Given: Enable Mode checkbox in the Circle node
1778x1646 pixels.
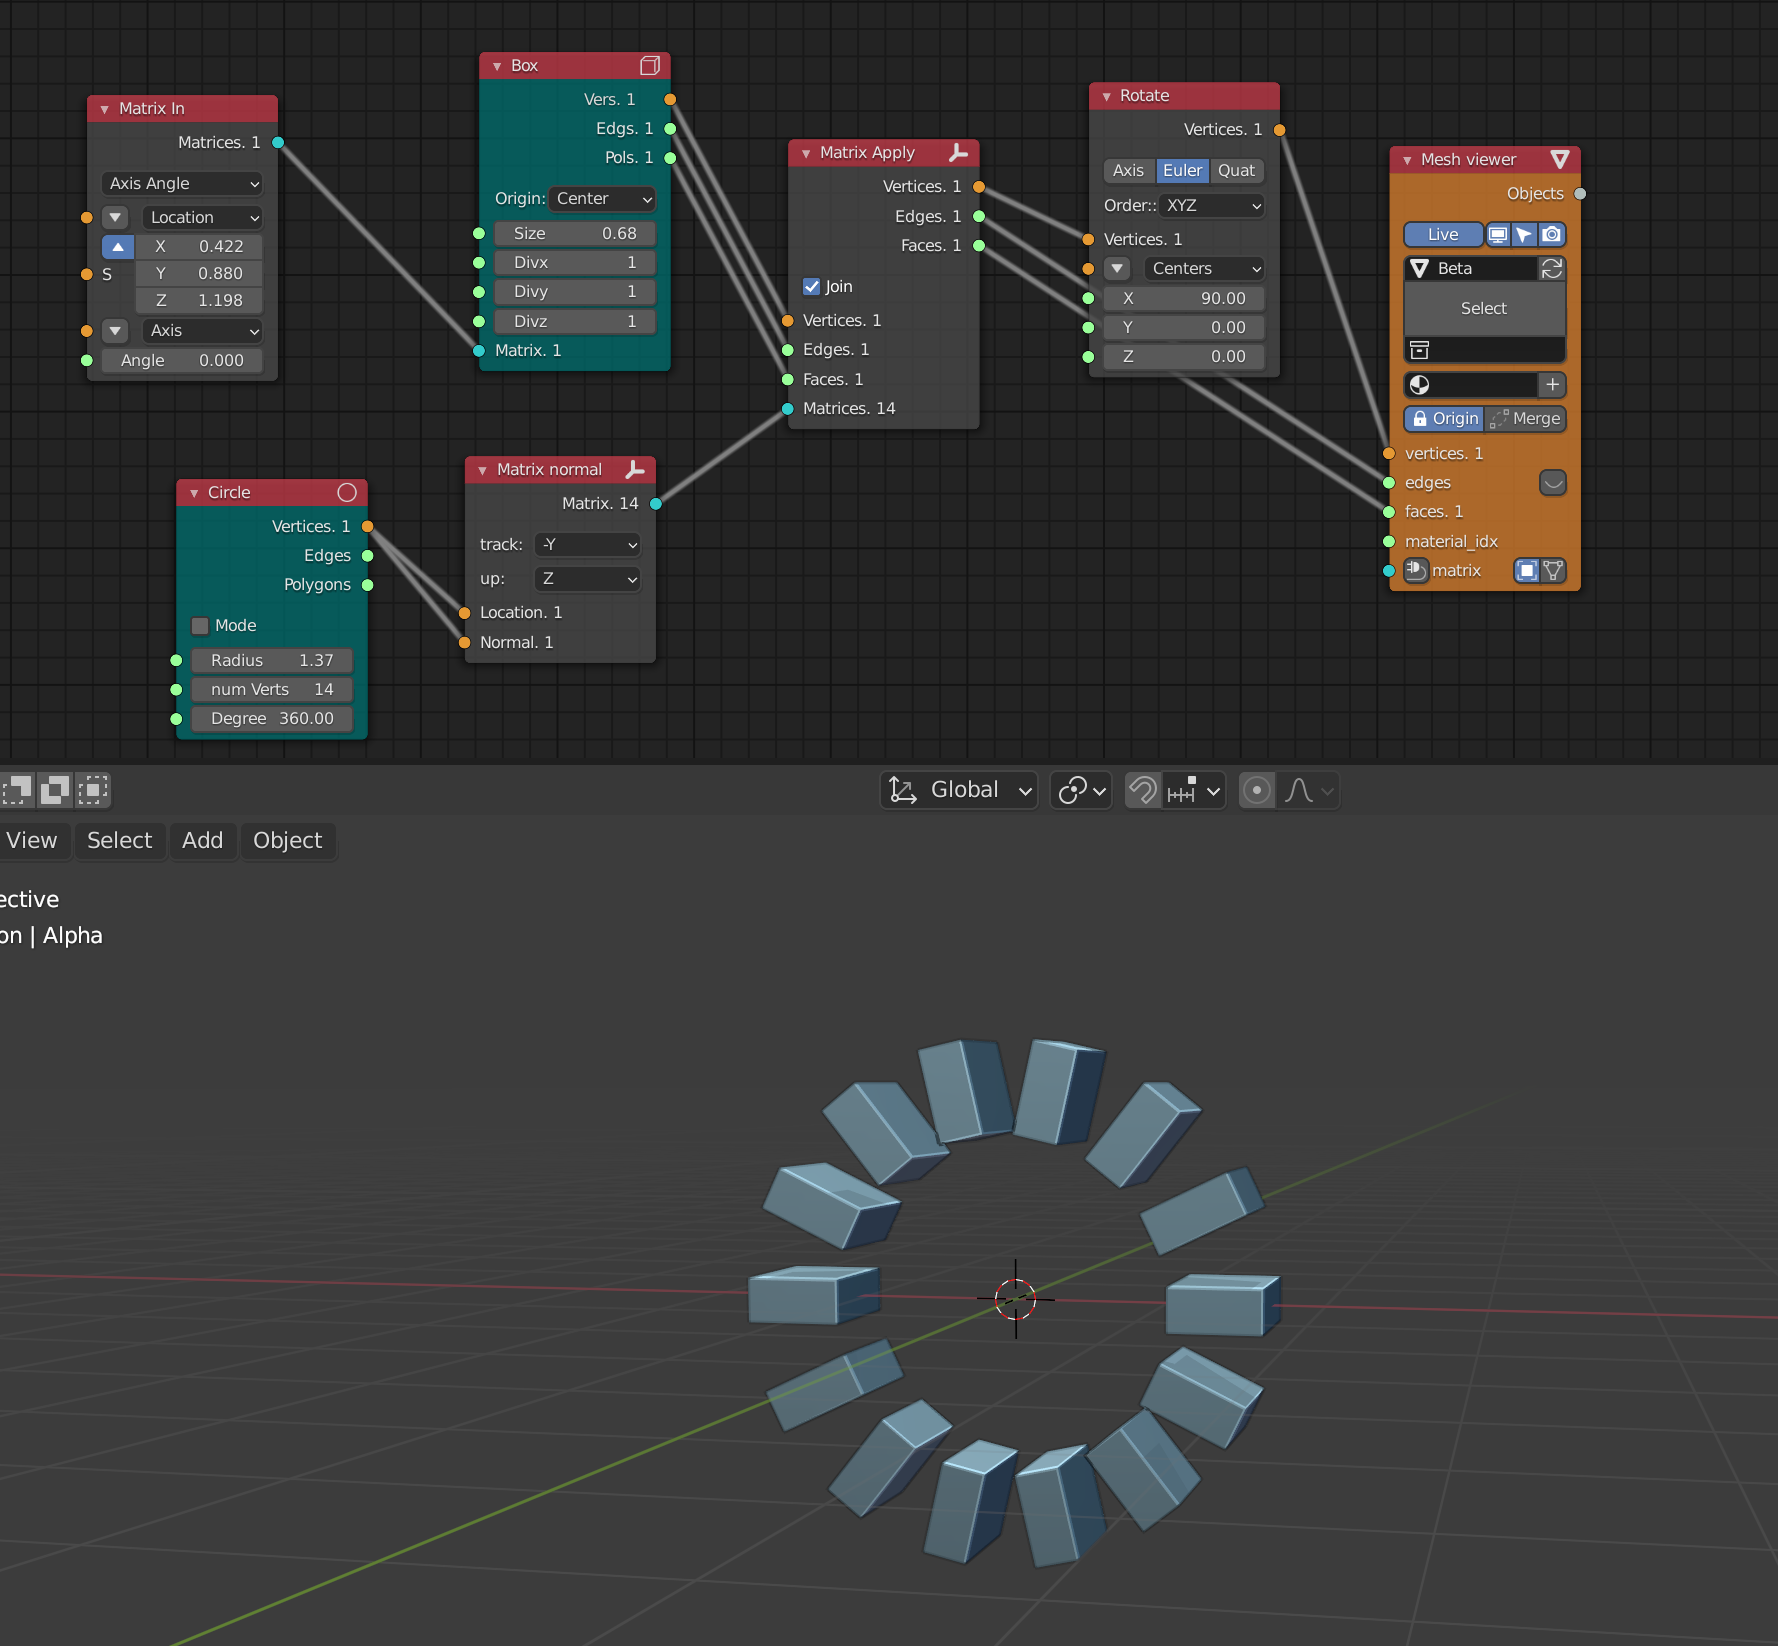Looking at the screenshot, I should (x=200, y=625).
